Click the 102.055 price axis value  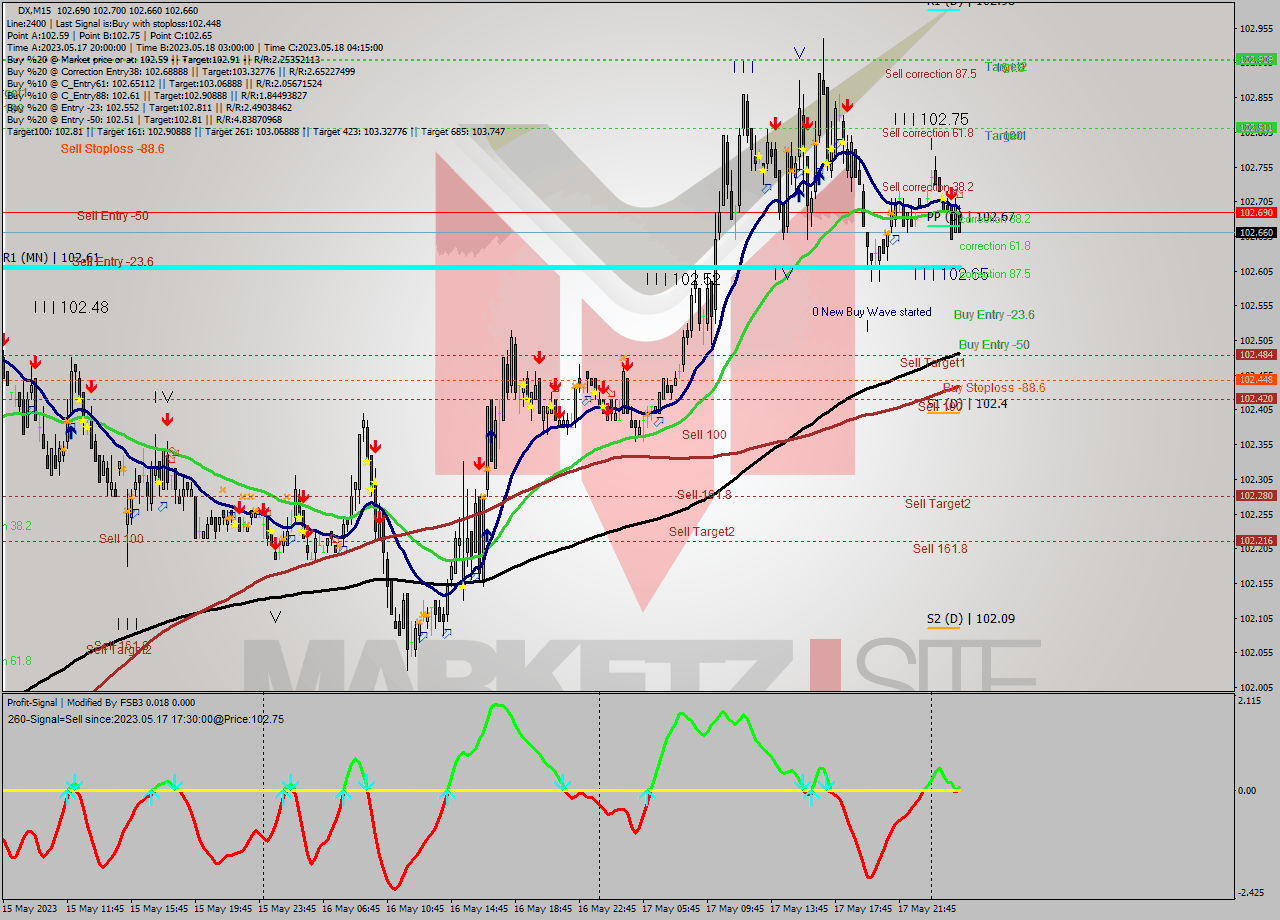tap(1256, 652)
